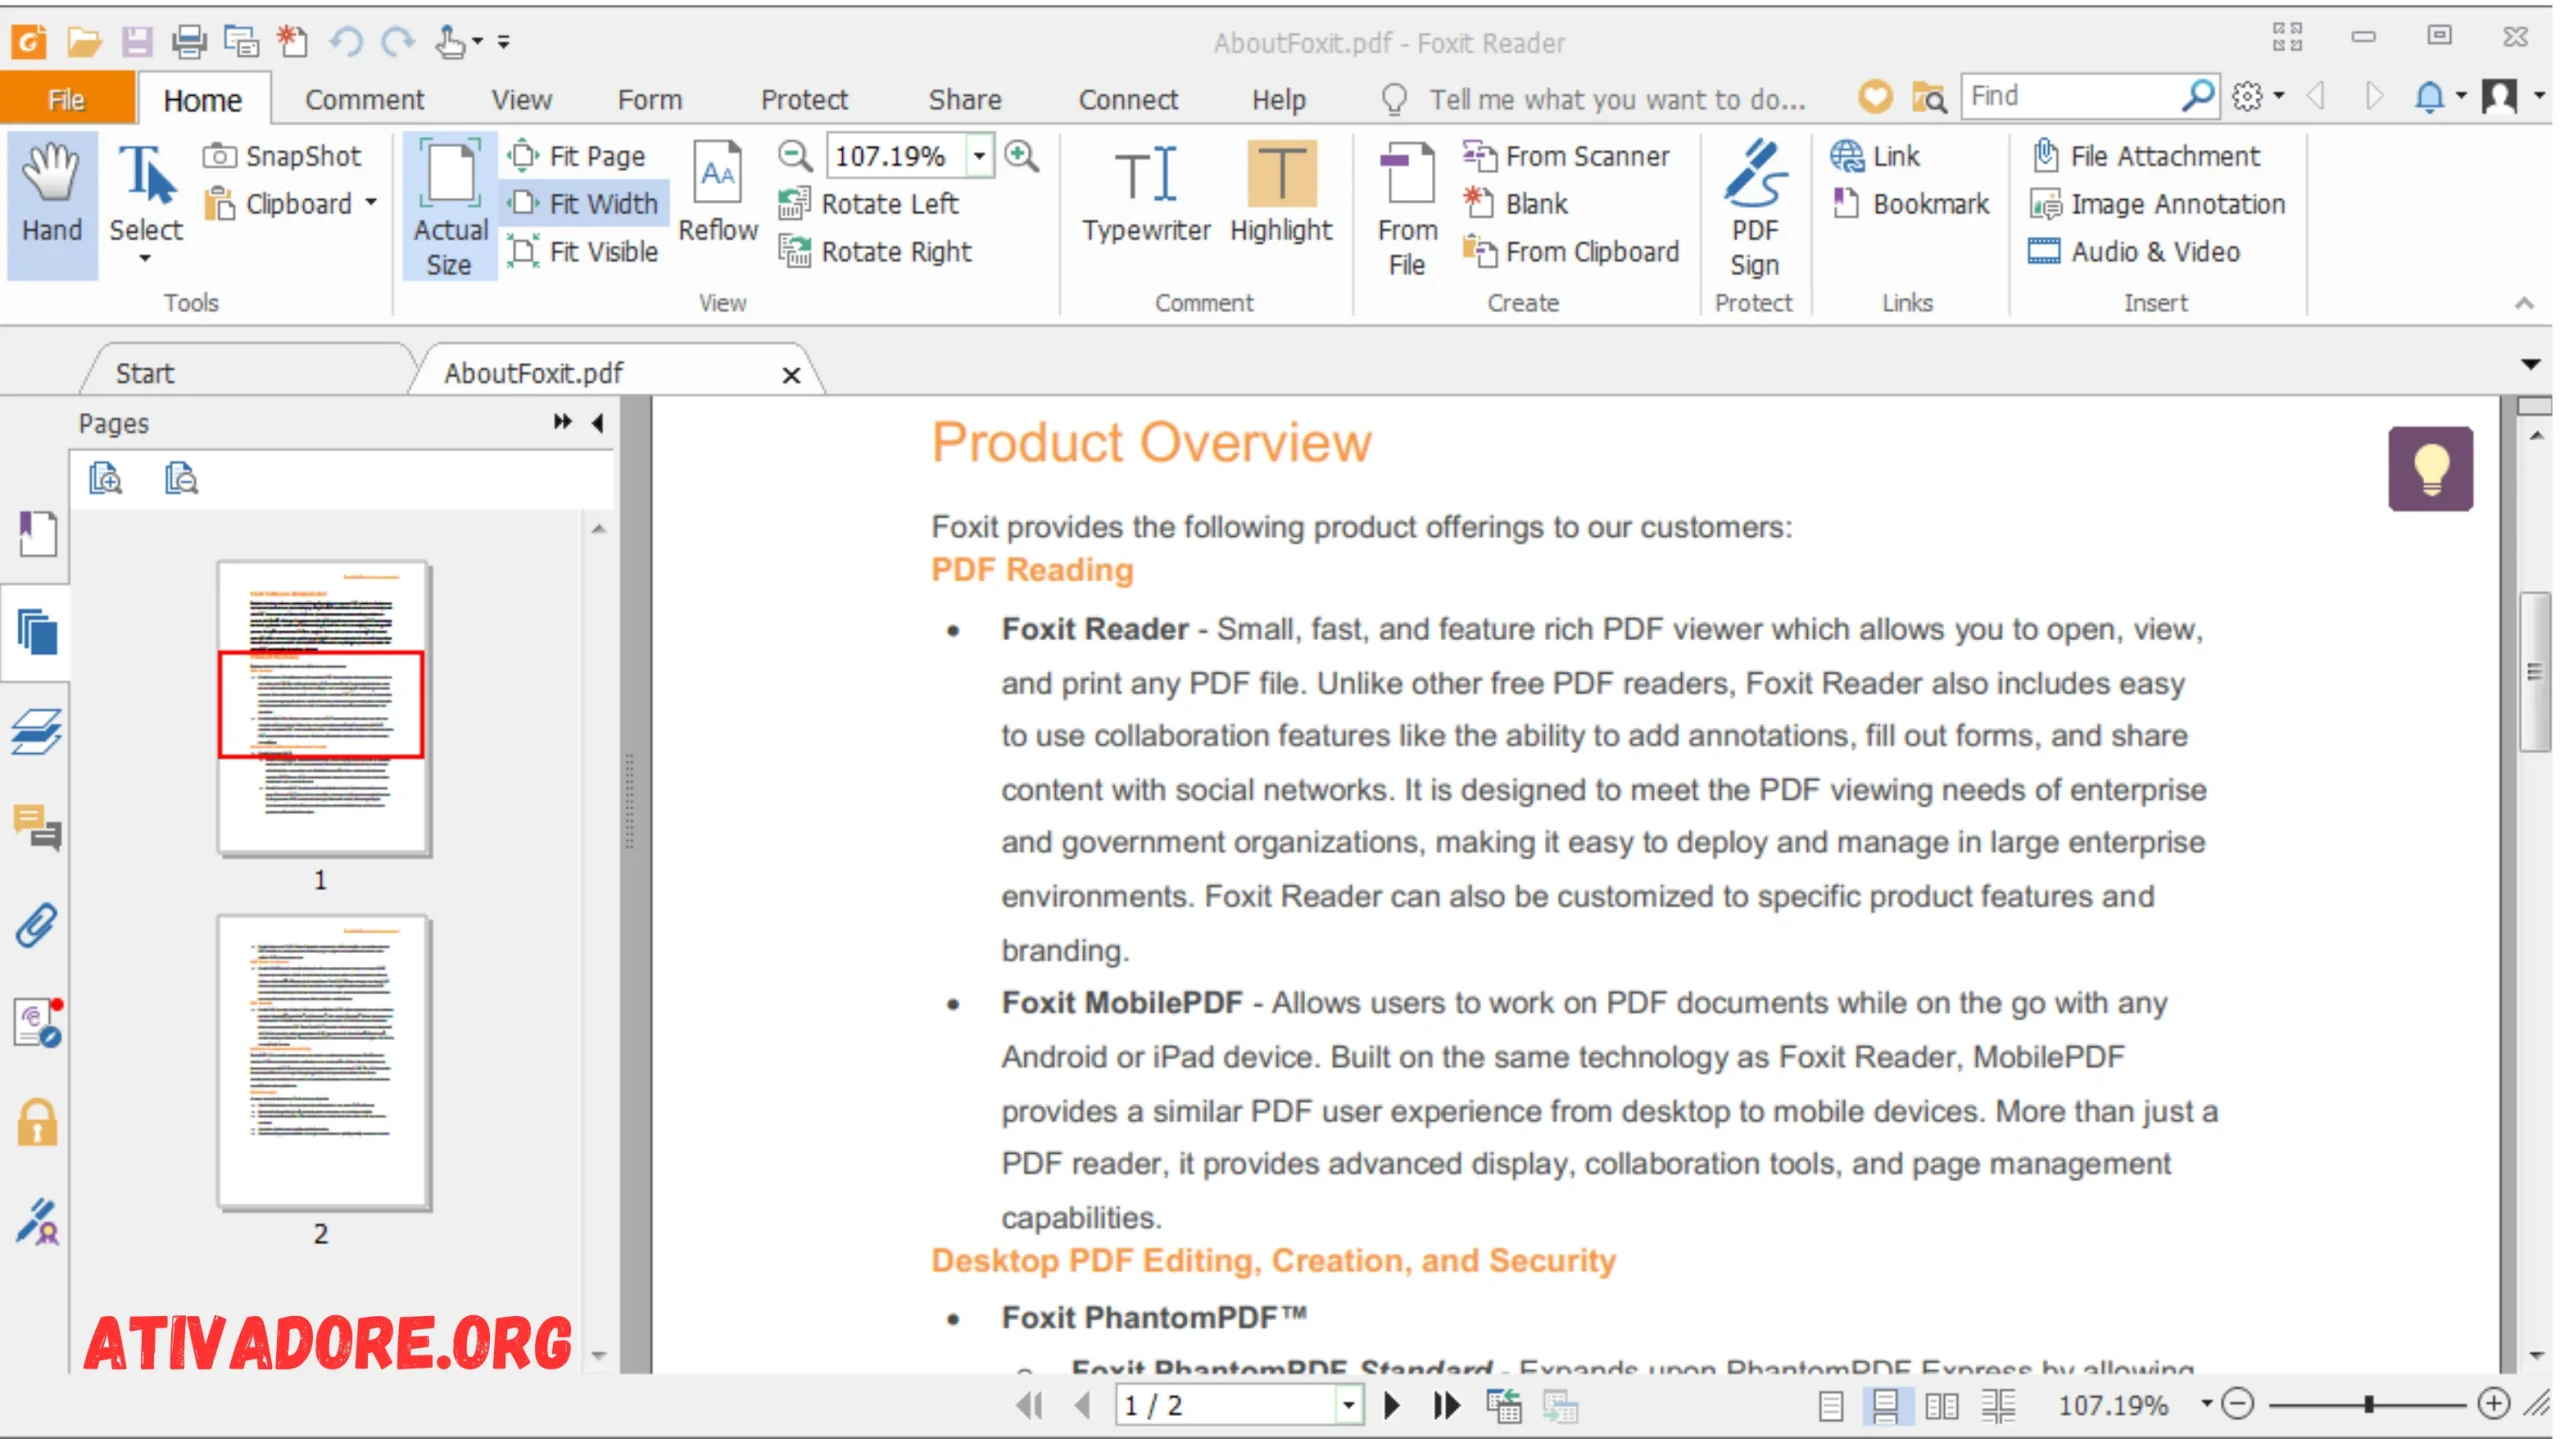The height and width of the screenshot is (1439, 2560).
Task: Switch to continuous facing layout in status bar
Action: [x=1998, y=1406]
